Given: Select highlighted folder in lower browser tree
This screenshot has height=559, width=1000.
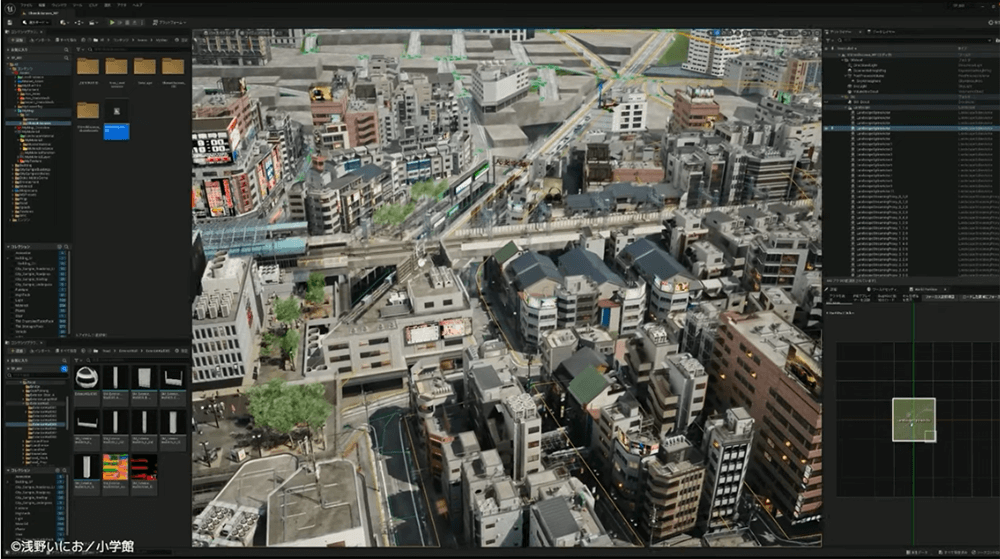Looking at the screenshot, I should pyautogui.click(x=38, y=423).
